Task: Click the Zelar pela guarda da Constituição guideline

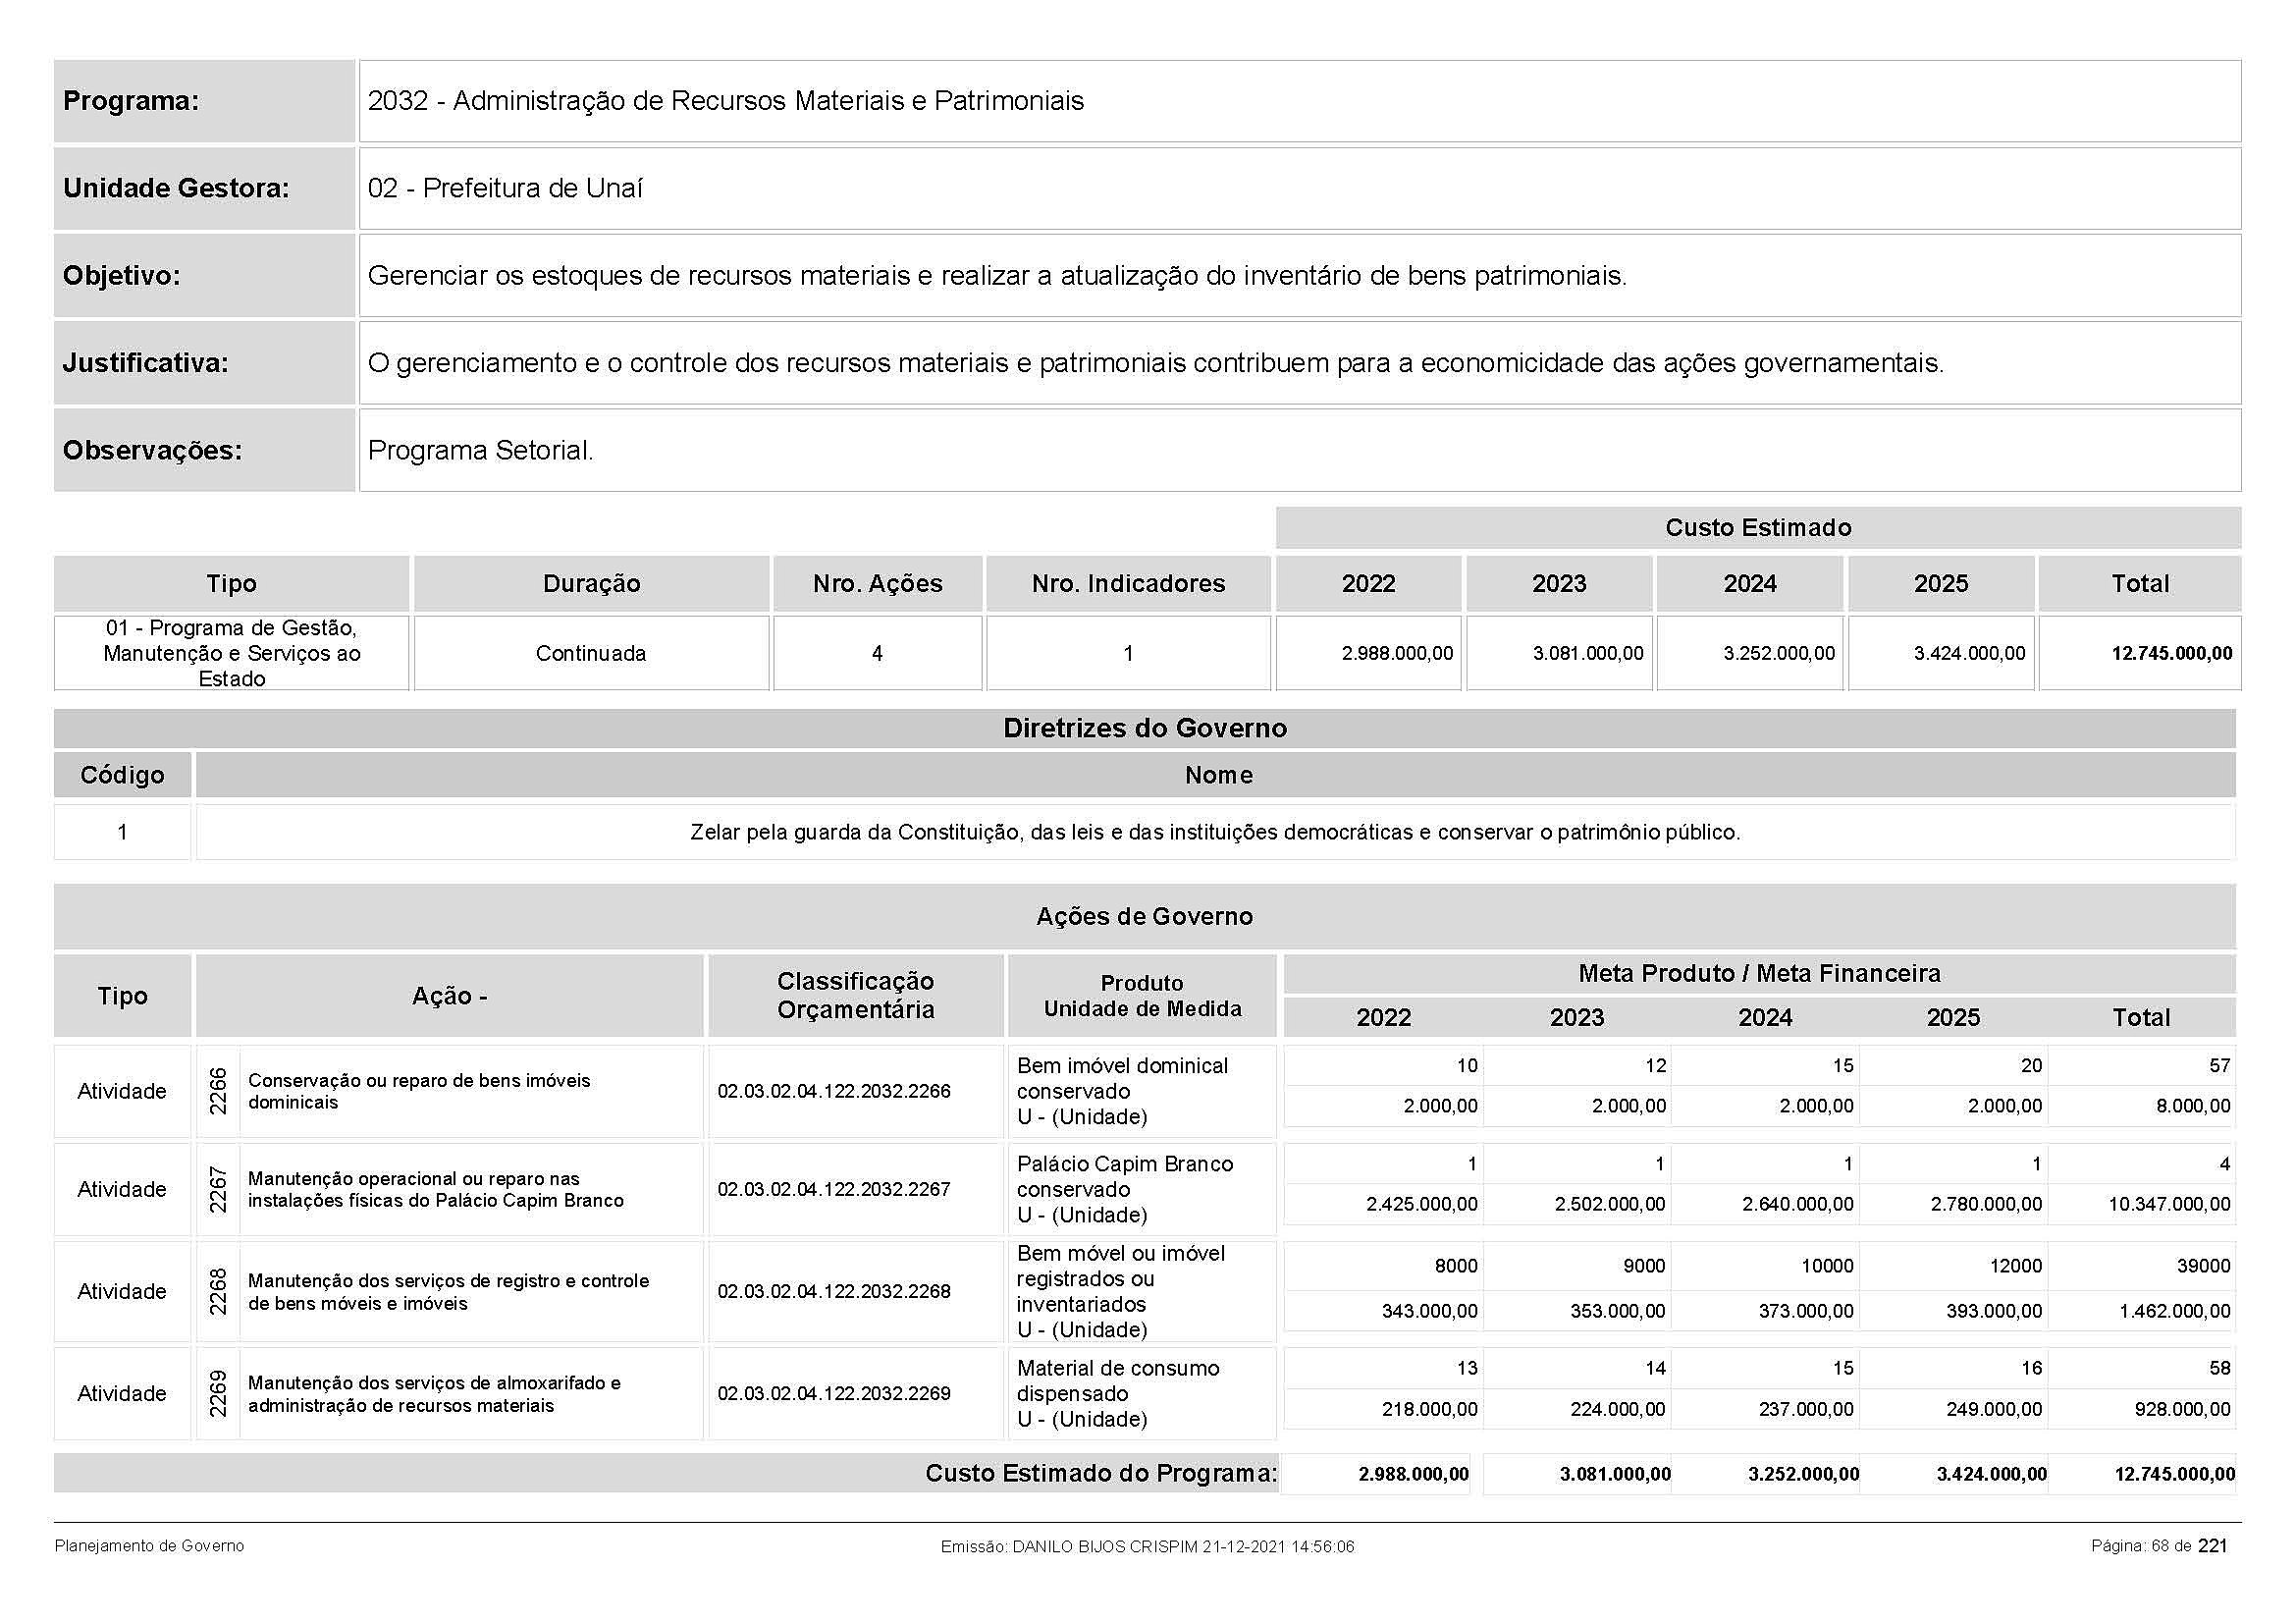Action: pyautogui.click(x=1215, y=833)
